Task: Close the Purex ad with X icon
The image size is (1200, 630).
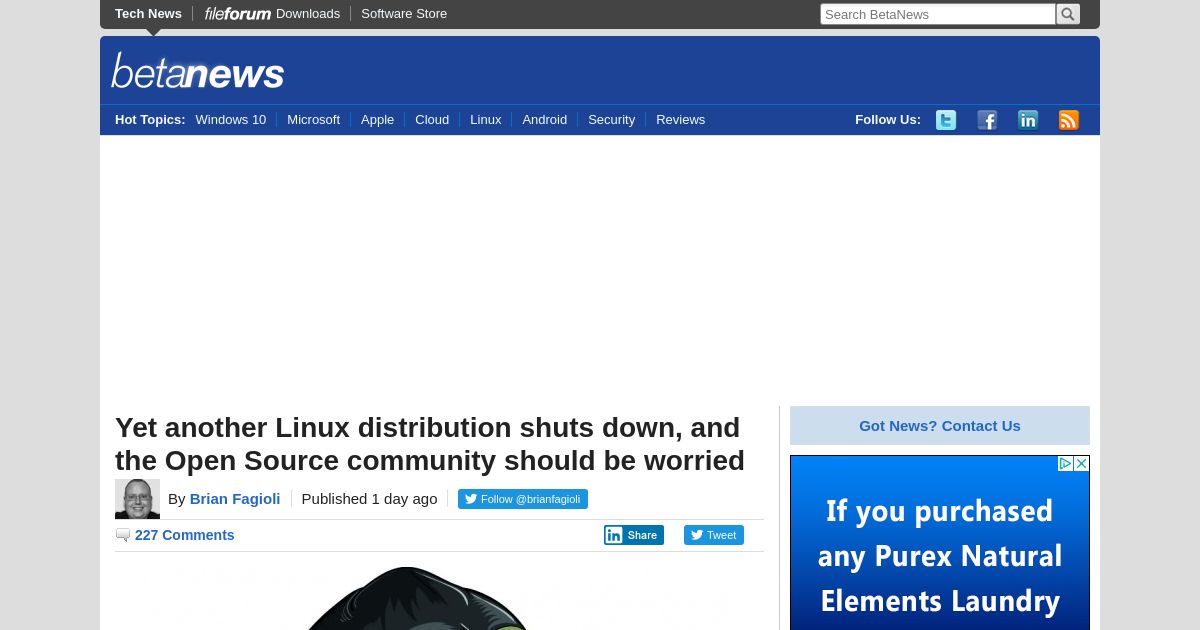Action: [x=1082, y=464]
